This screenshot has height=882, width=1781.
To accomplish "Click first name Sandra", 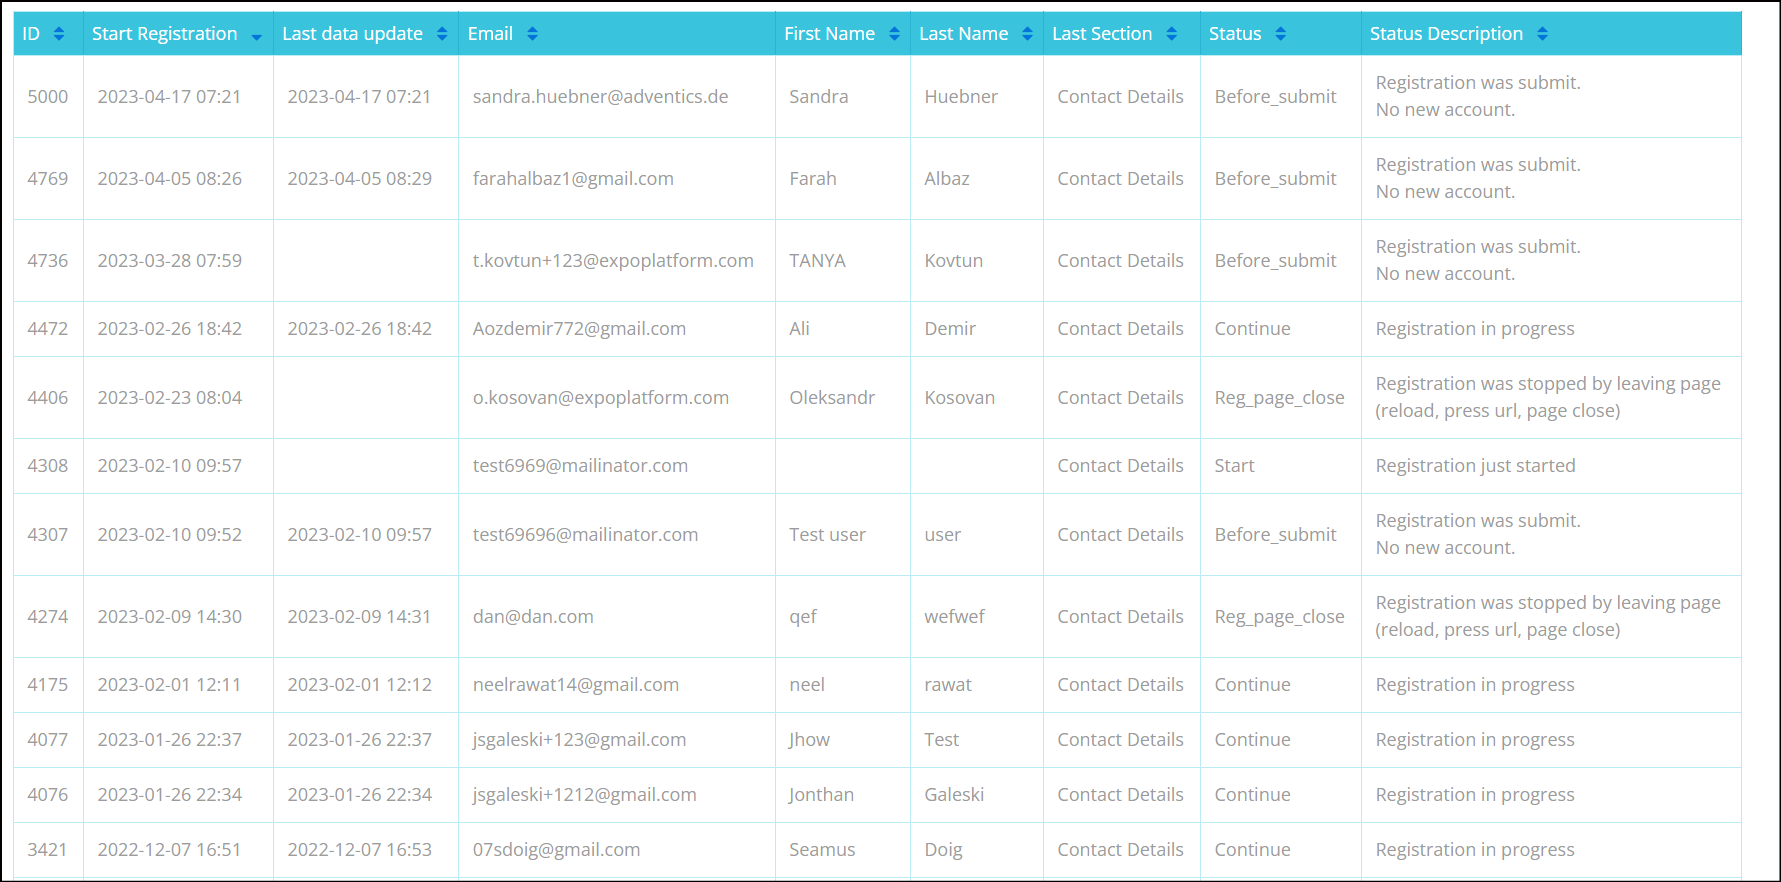I will coord(818,97).
